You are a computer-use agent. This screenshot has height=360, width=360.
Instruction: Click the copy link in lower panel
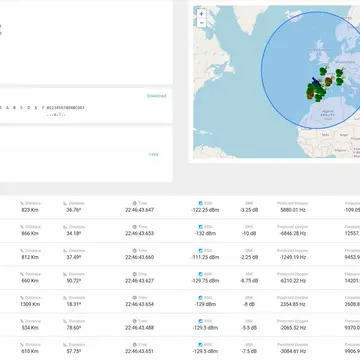coord(153,154)
